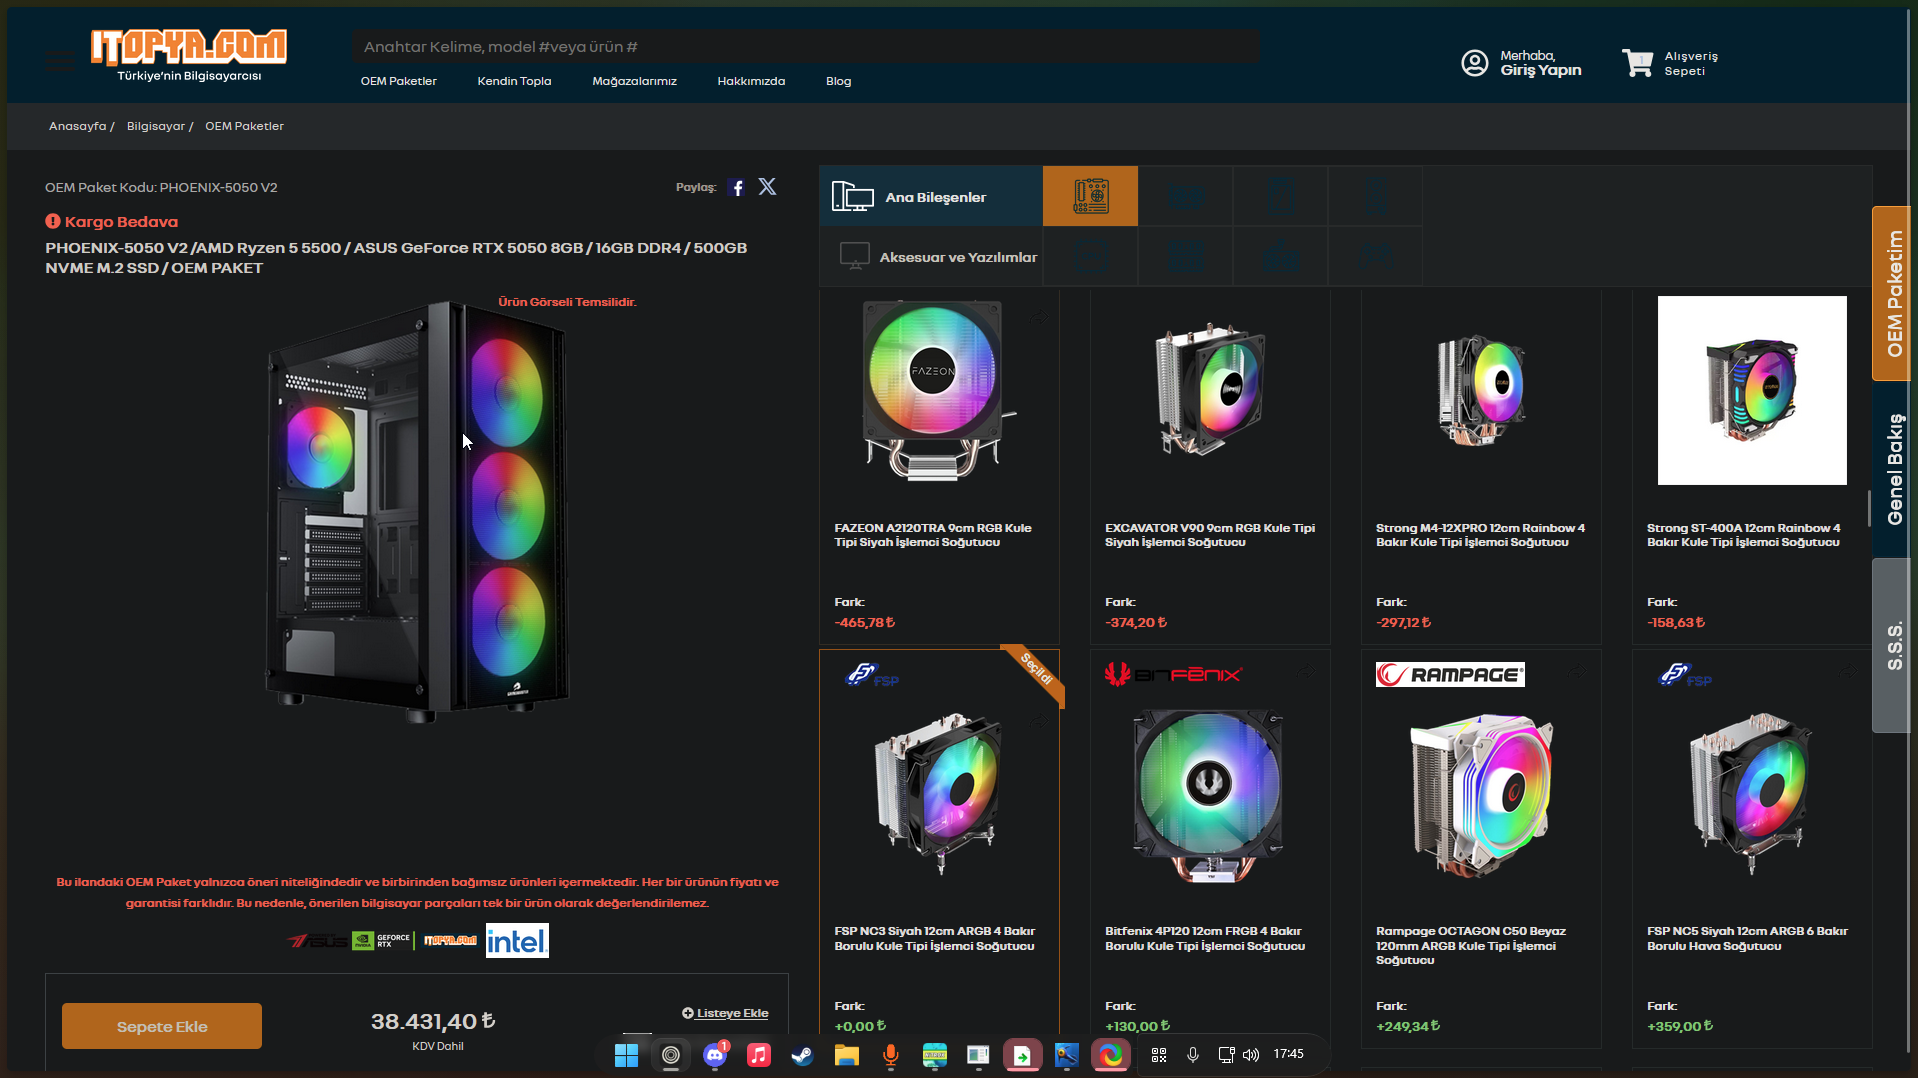The width and height of the screenshot is (1918, 1078).
Task: Click the BitFenix brand logo
Action: click(x=1173, y=675)
